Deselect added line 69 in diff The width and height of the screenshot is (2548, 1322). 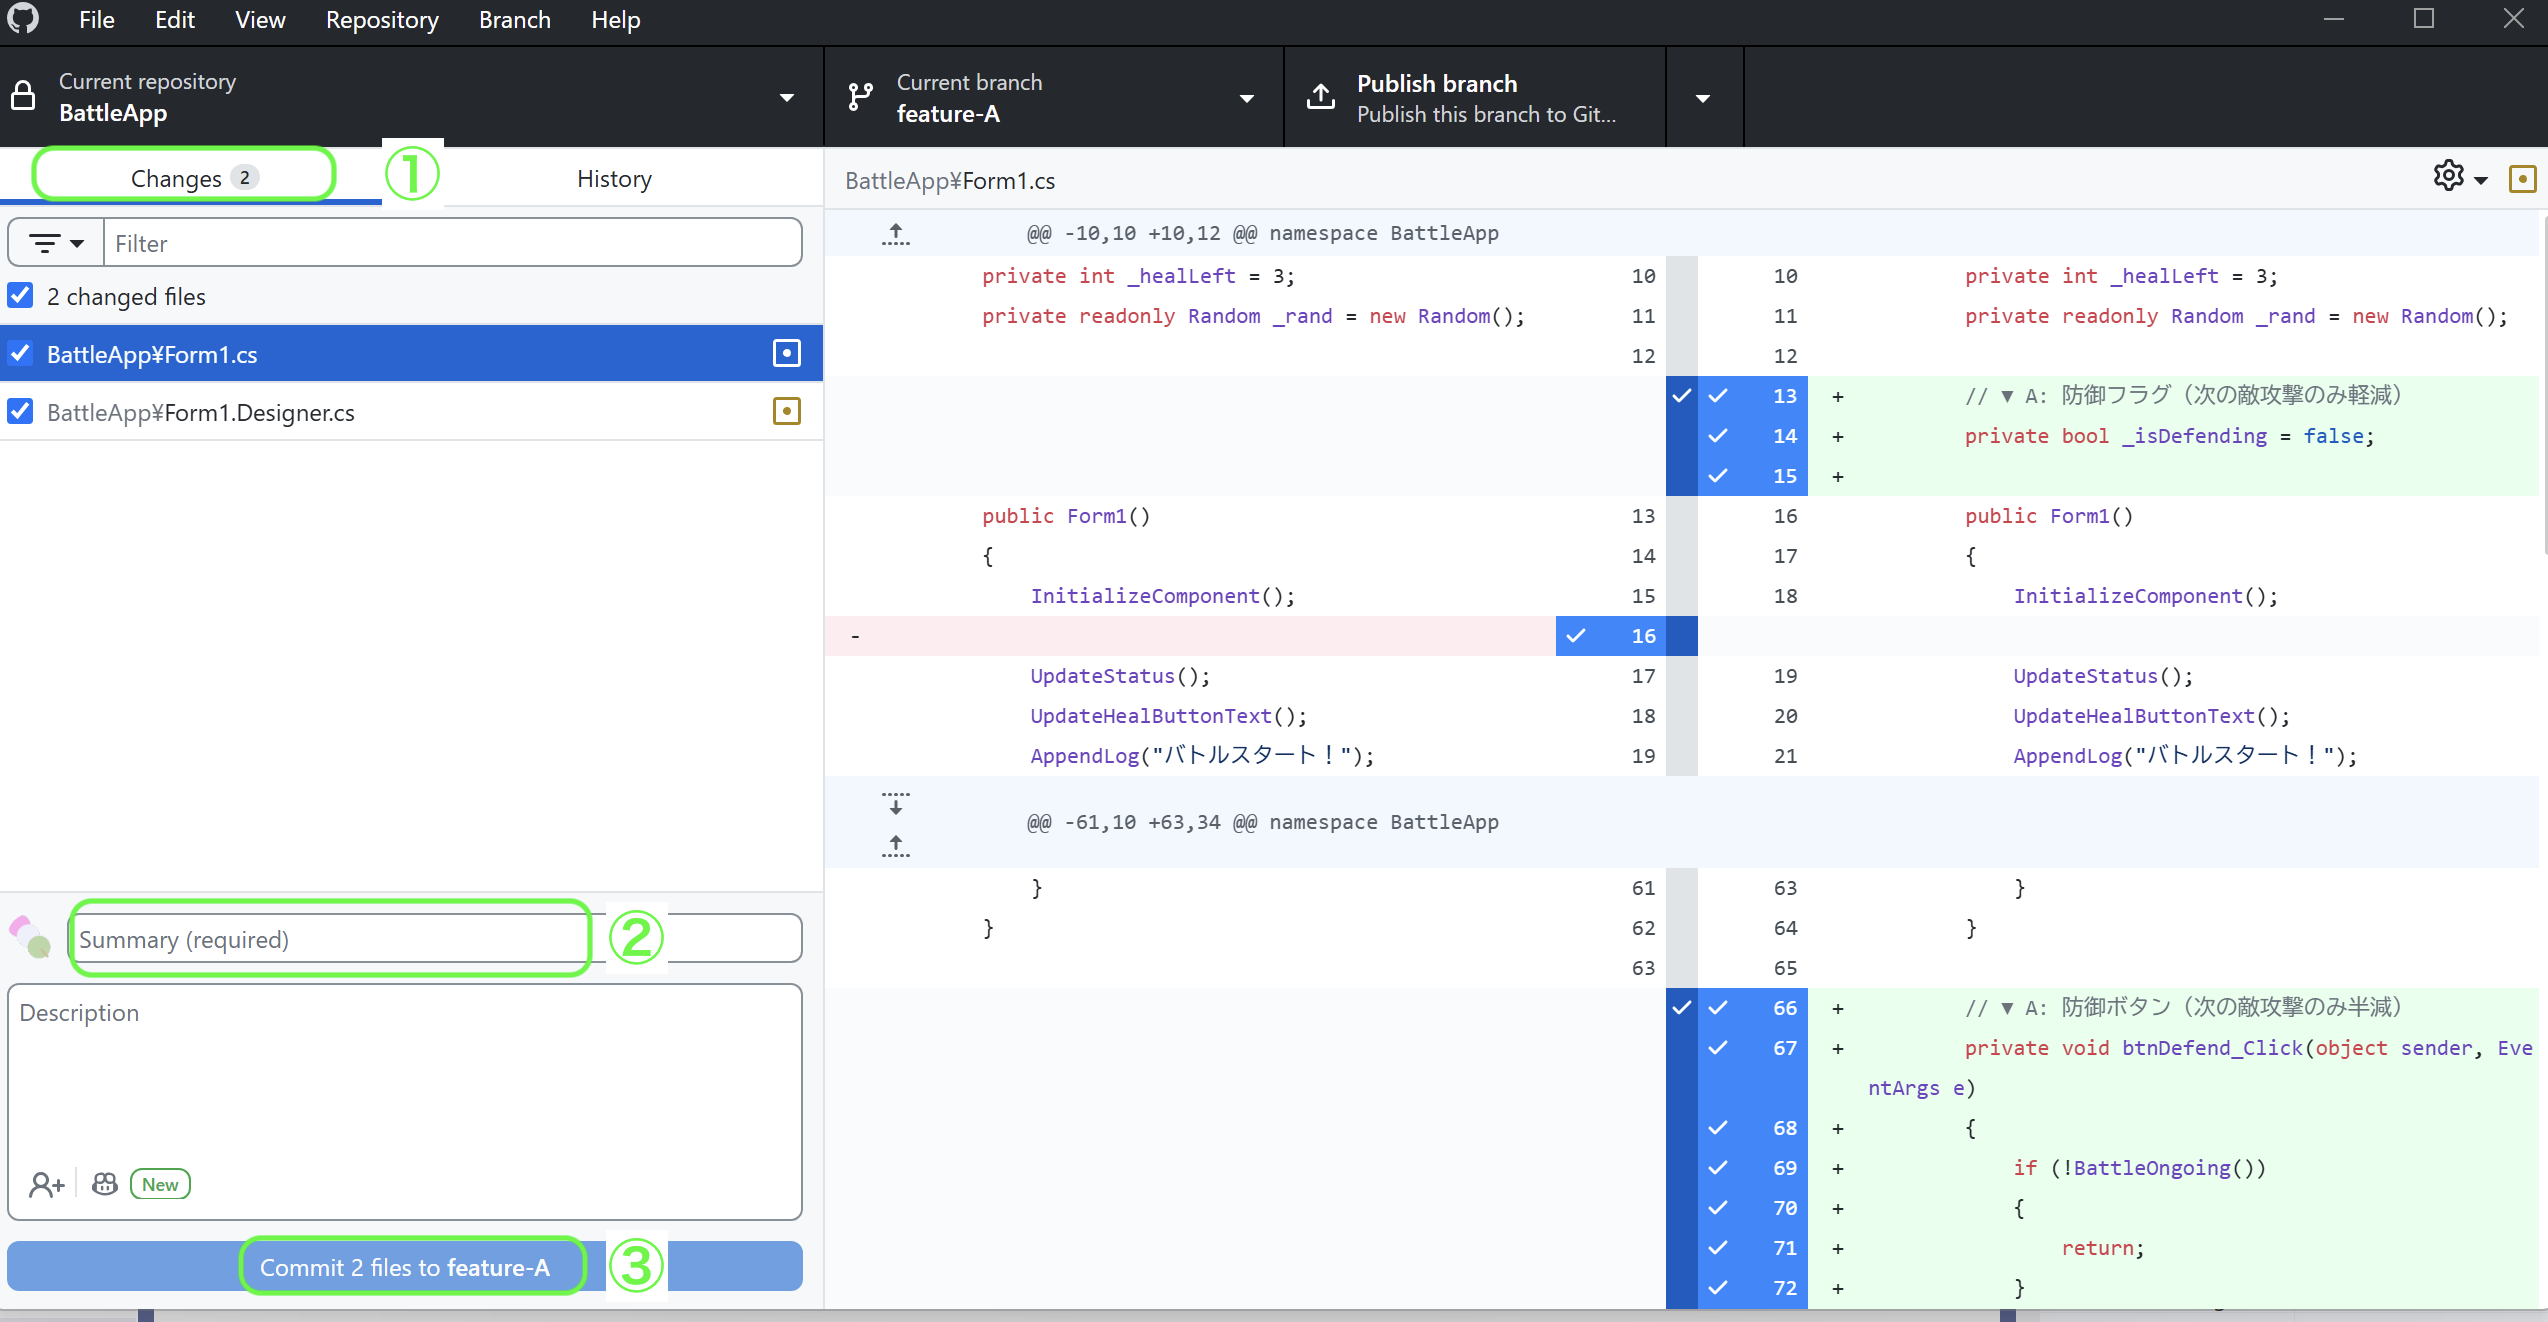coord(1753,1168)
